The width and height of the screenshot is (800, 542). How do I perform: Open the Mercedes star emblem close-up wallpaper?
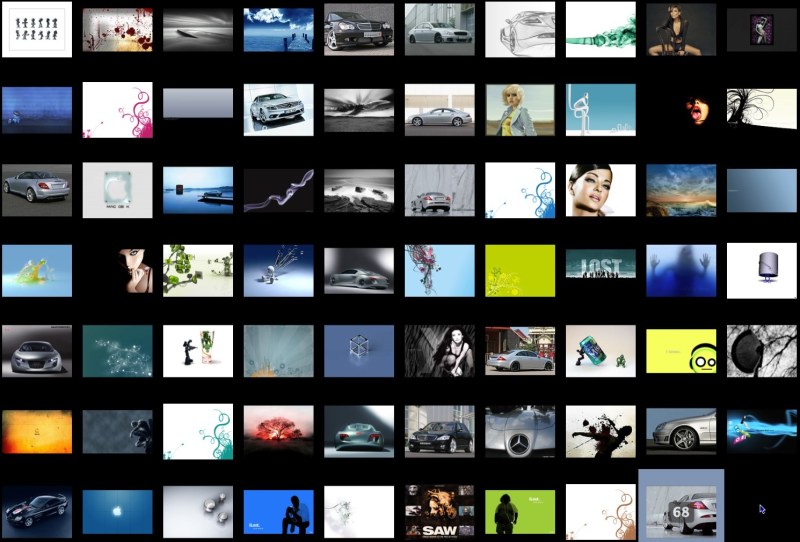point(520,432)
